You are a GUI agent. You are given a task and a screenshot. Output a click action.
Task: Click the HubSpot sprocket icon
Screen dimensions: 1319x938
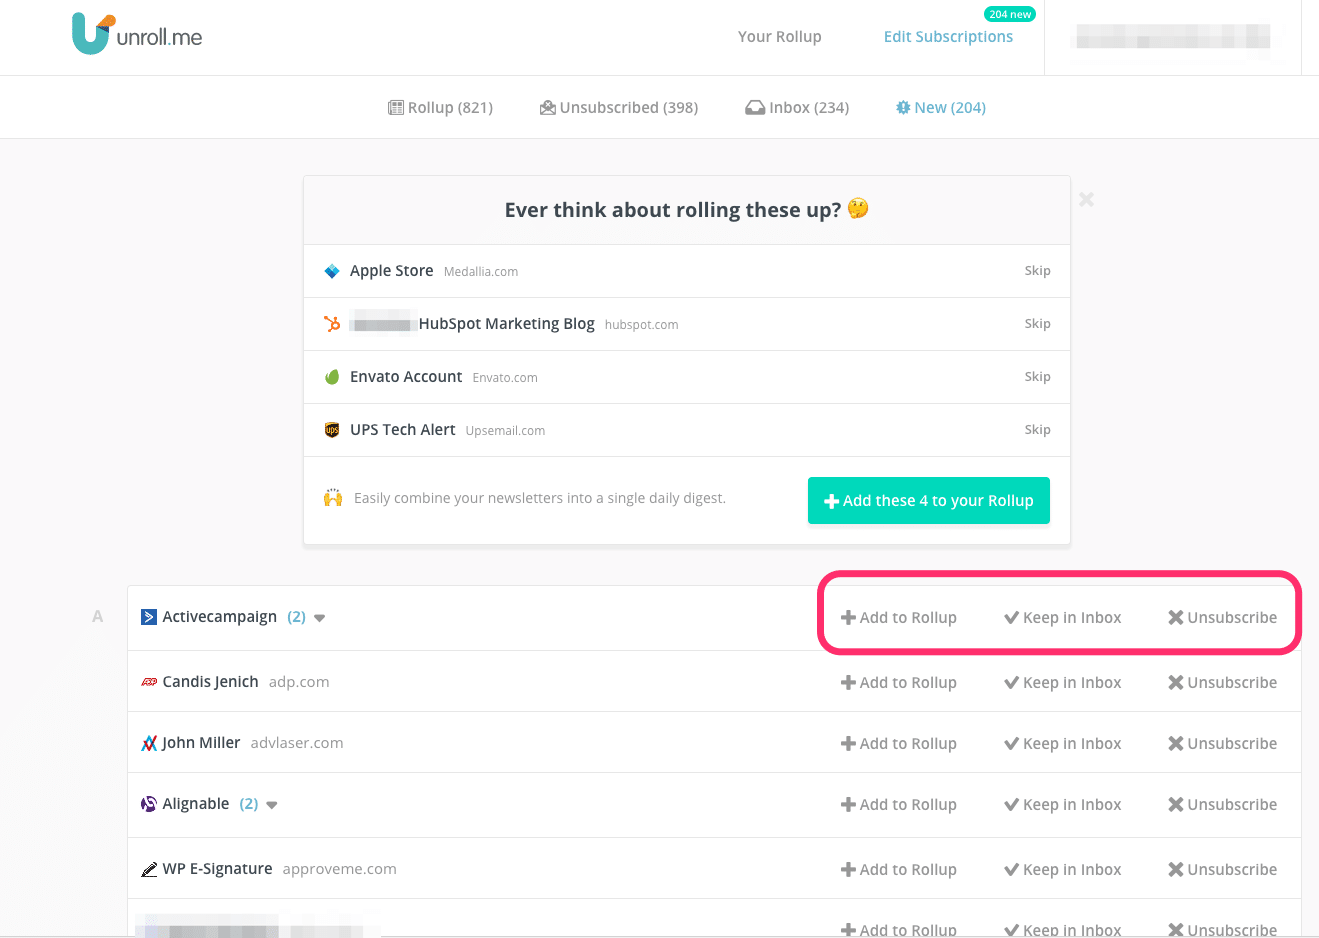click(332, 324)
